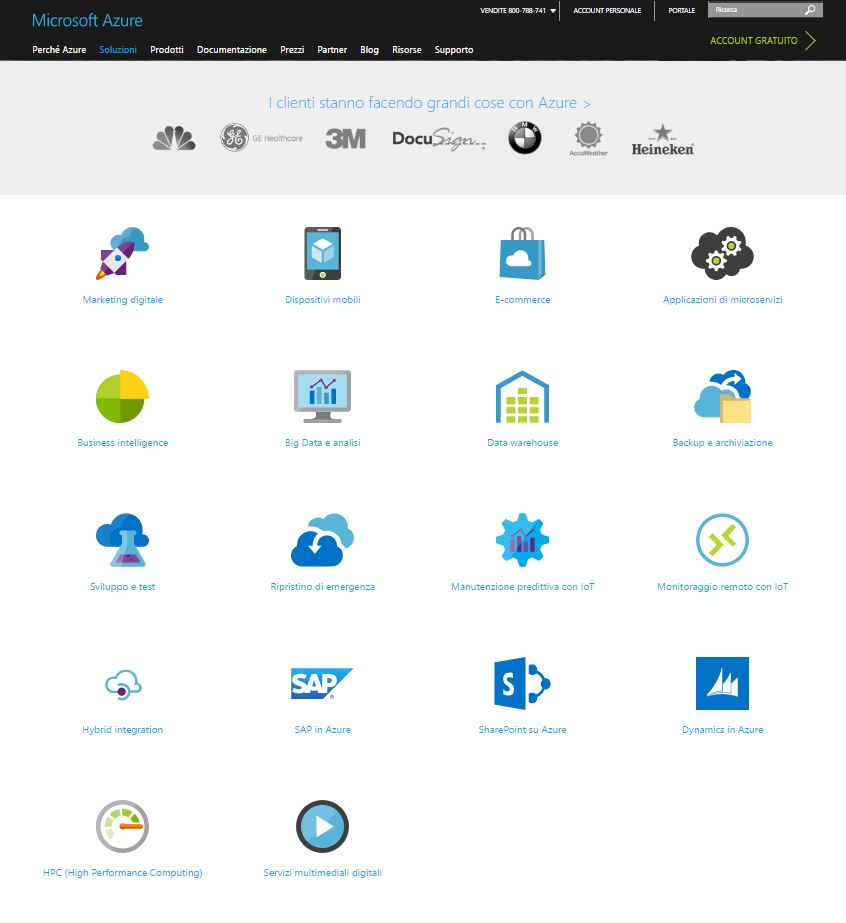Image resolution: width=846 pixels, height=923 pixels.
Task: Open the Dispositivi mobili text link
Action: [x=323, y=300]
